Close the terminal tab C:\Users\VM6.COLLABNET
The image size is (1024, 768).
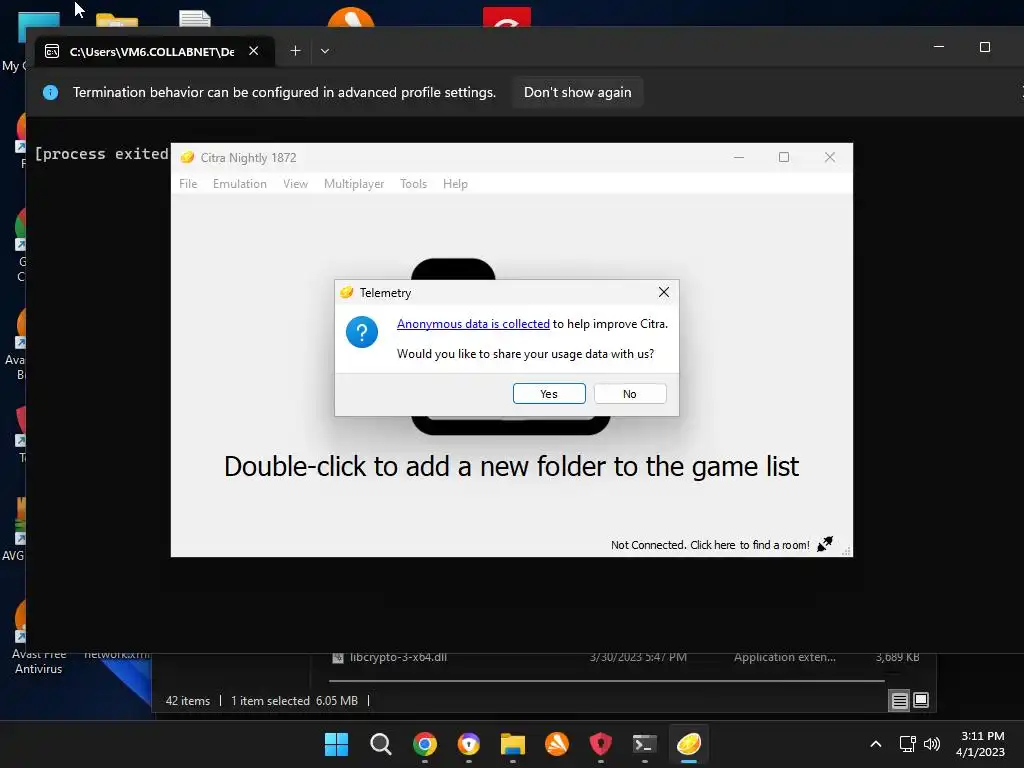coord(253,51)
